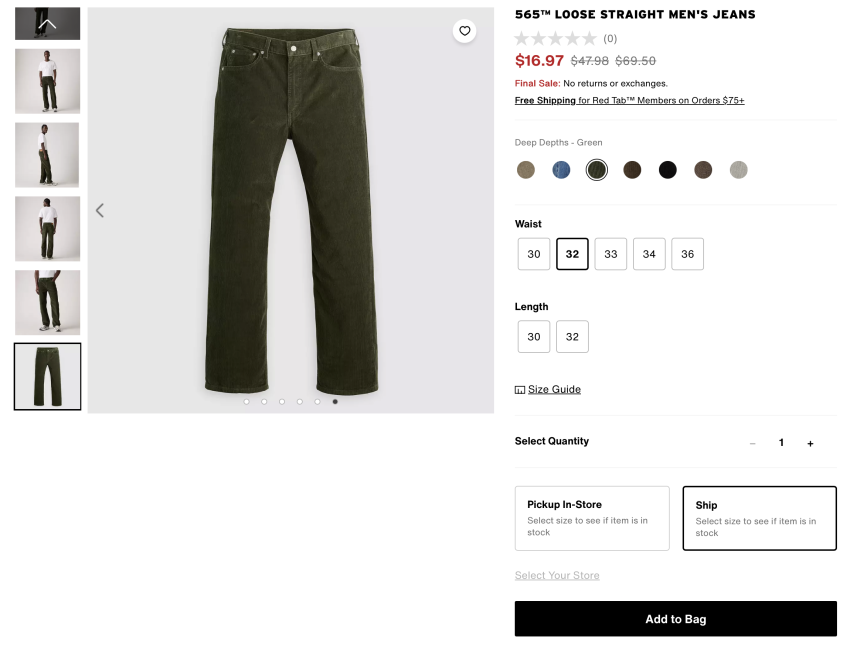Open the Free Shipping link

point(546,100)
